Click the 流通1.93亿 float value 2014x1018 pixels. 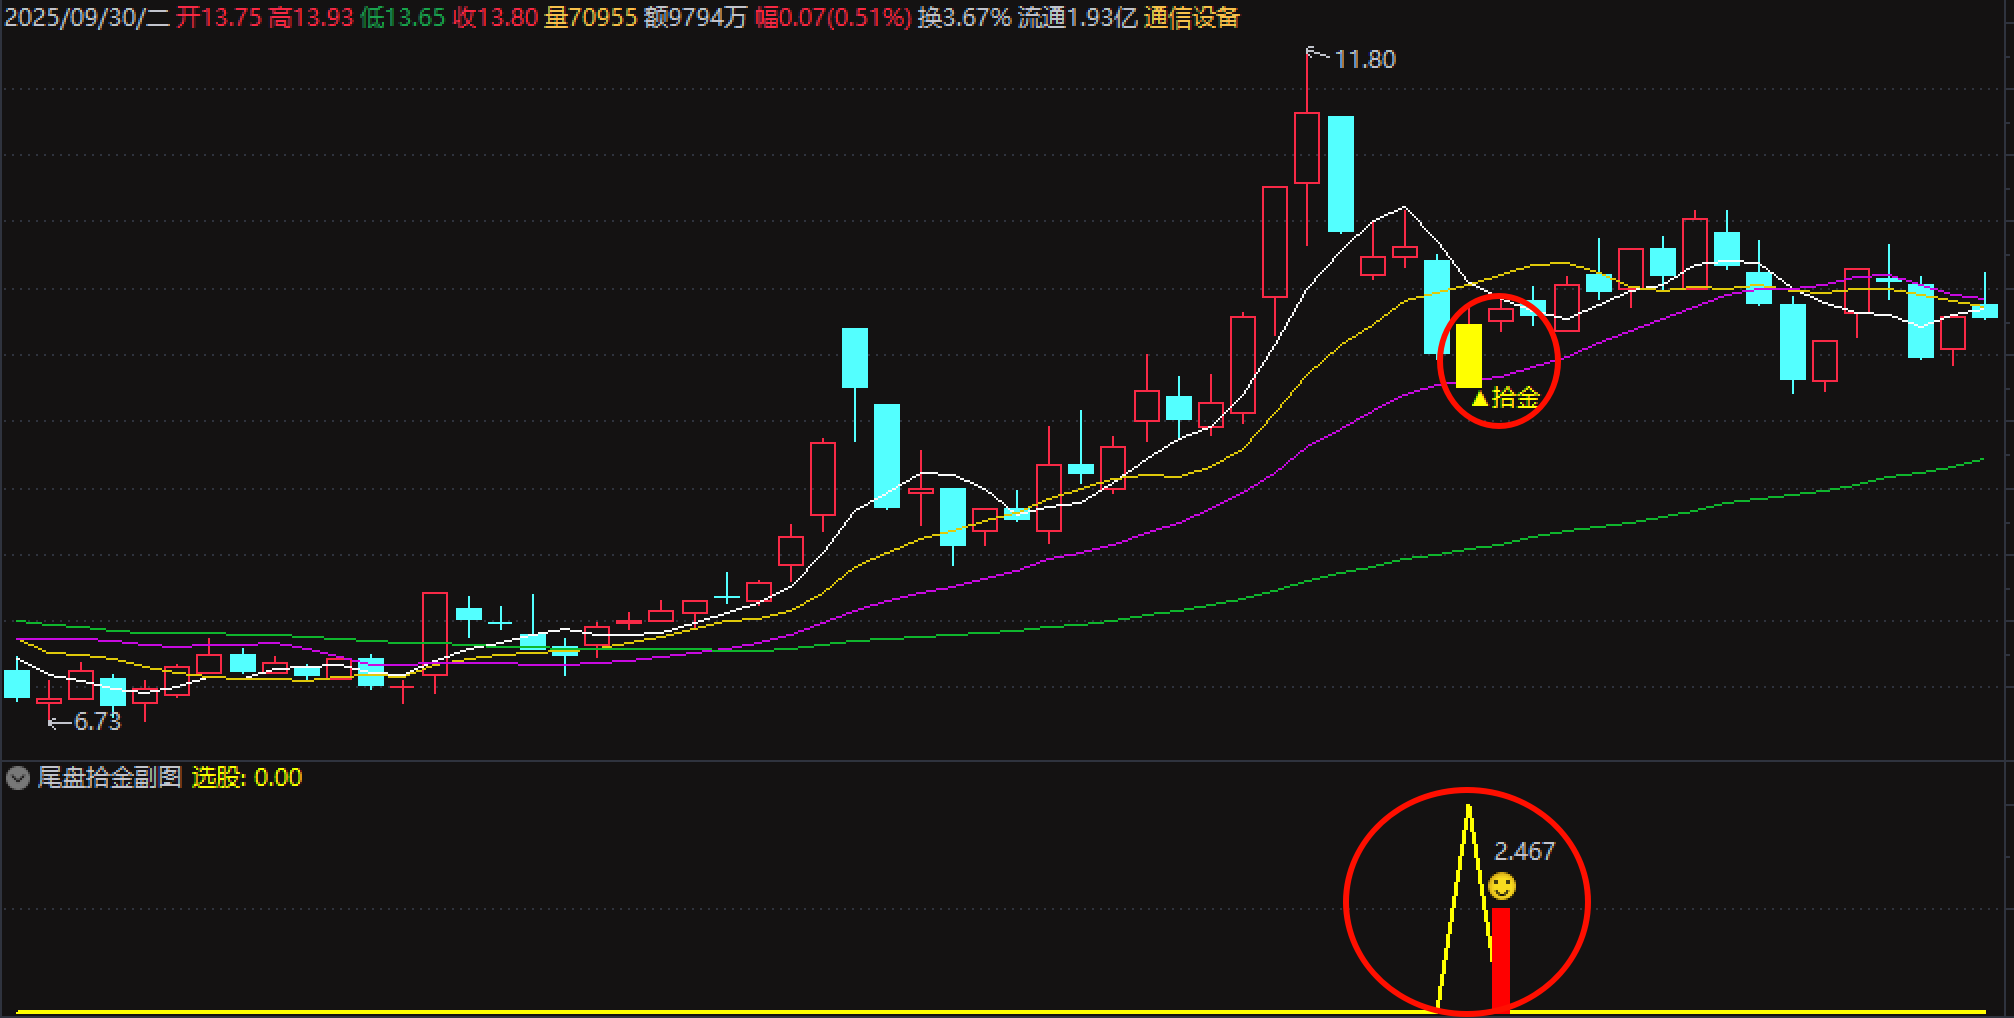(x=1077, y=18)
